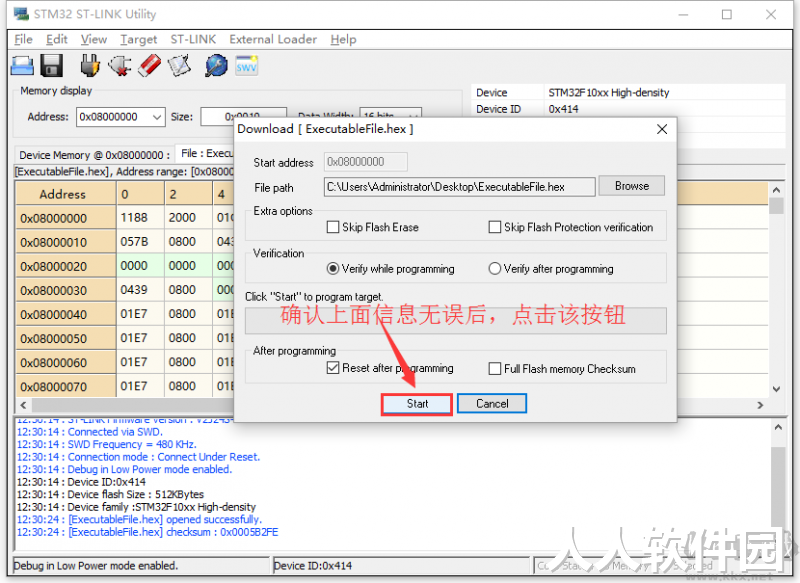Click the File path input field

click(x=459, y=187)
